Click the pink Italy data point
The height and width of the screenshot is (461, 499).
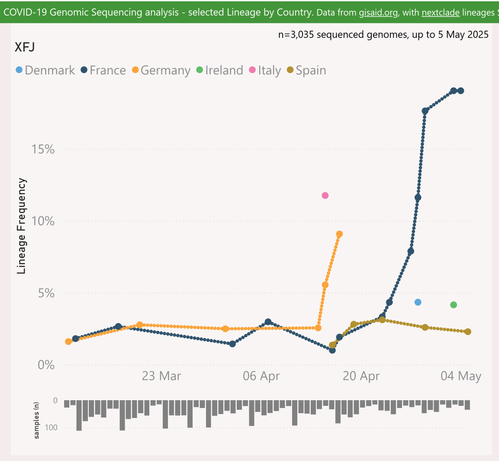tap(325, 195)
